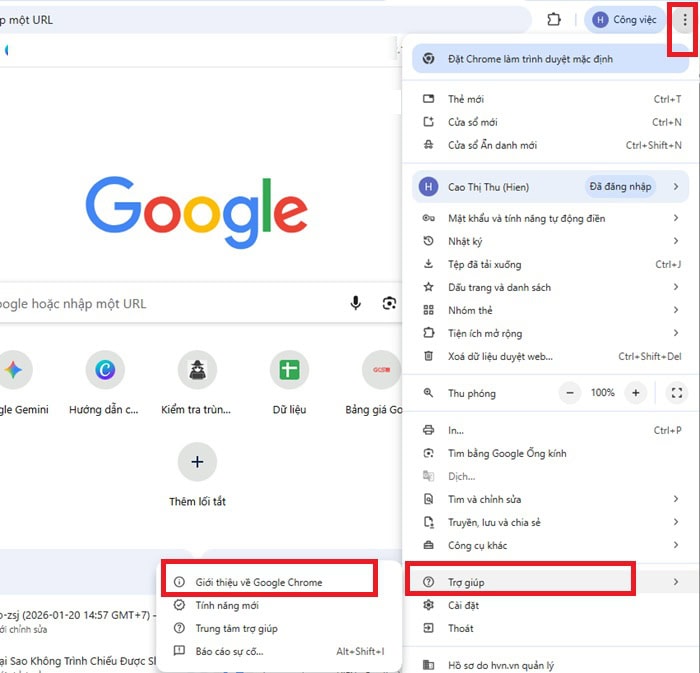Screen dimensions: 700x673
Task: Open the Dữ liệu shortcut tile
Action: click(289, 384)
